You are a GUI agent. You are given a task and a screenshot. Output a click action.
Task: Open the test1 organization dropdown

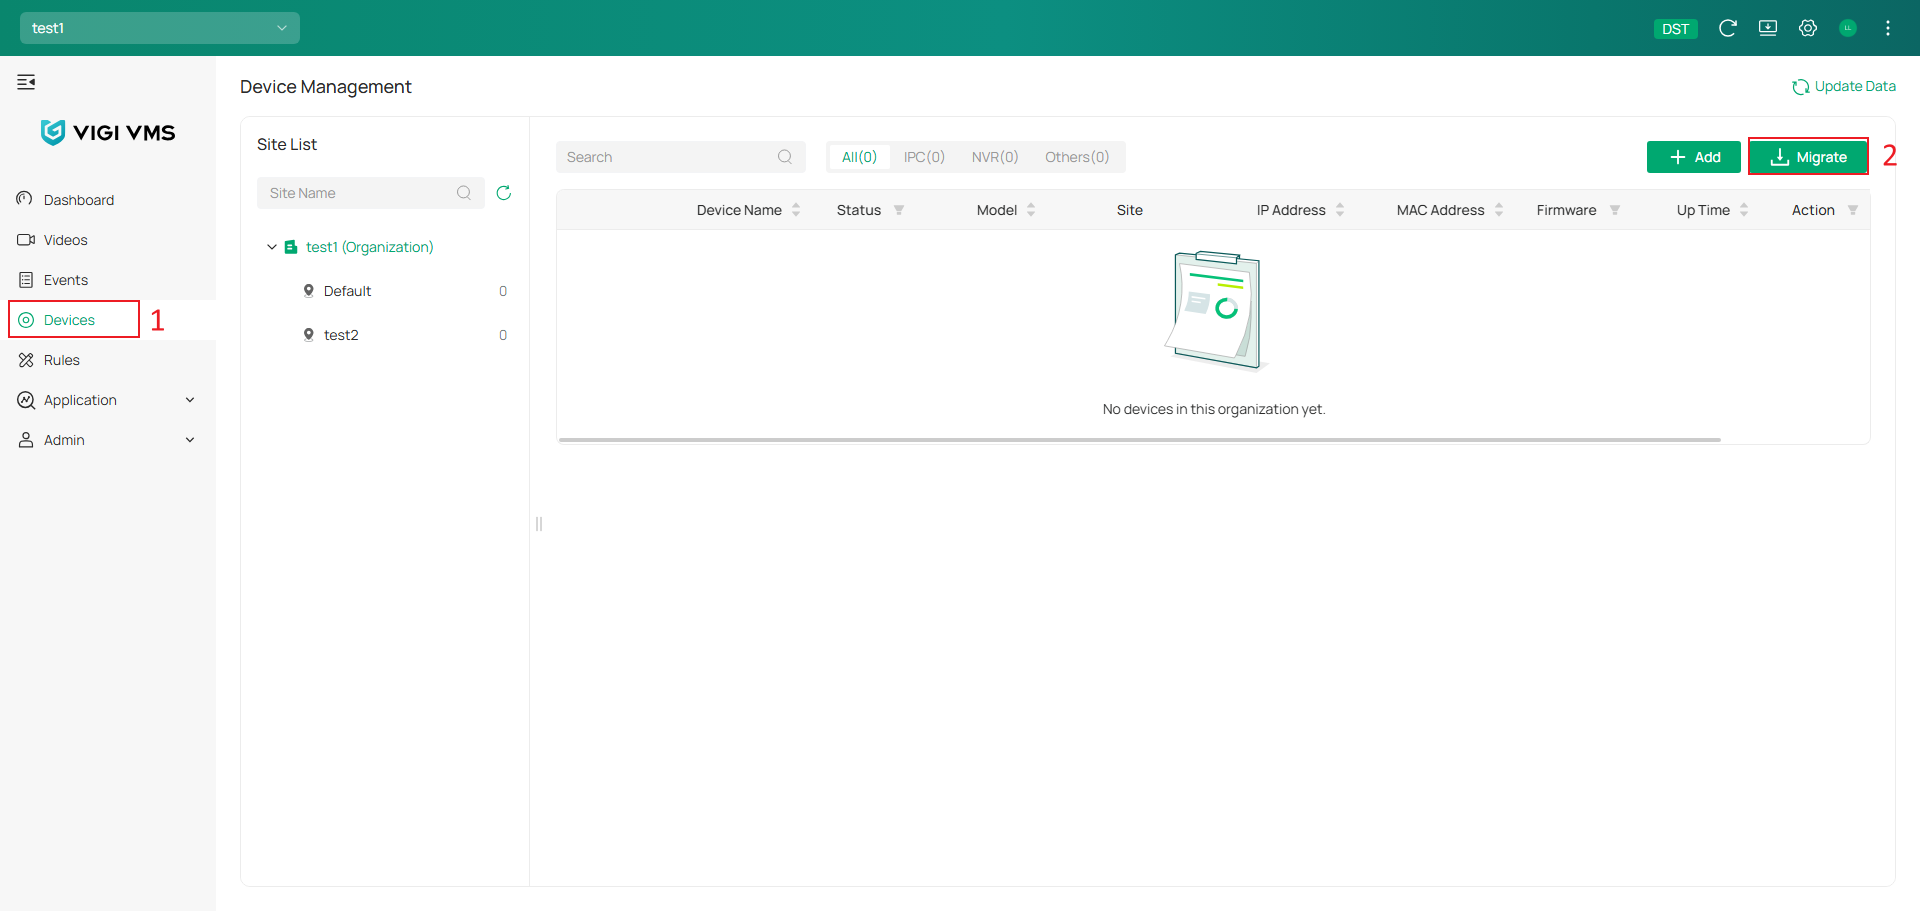pos(160,28)
